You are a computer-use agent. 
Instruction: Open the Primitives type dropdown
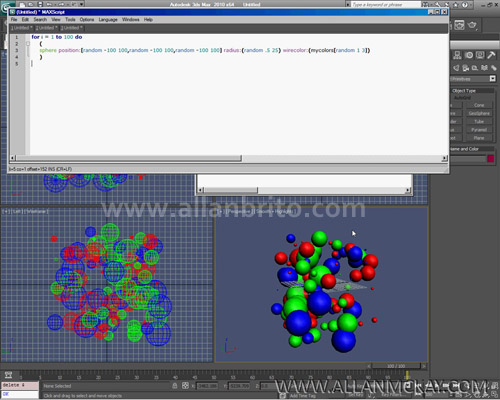coord(493,79)
